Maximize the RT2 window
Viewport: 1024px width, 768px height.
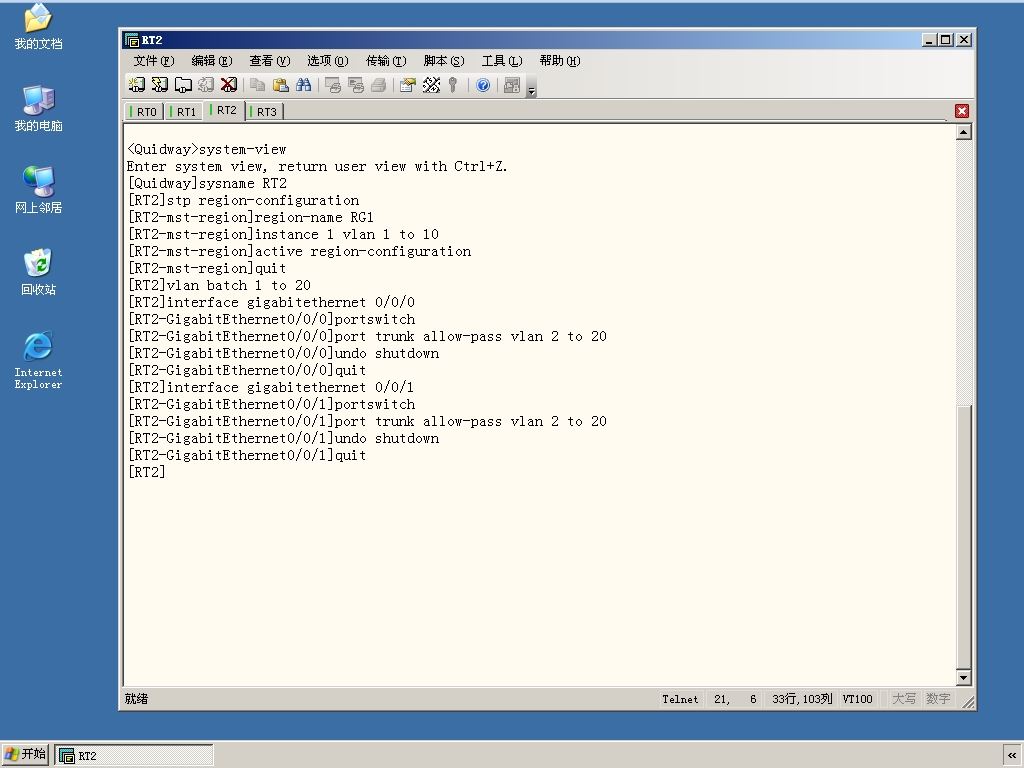[x=945, y=40]
